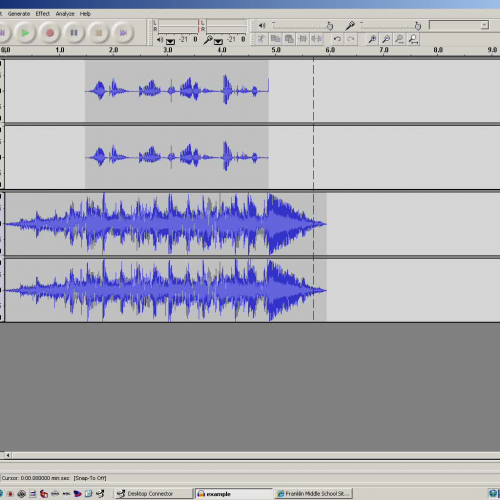500x500 pixels.
Task: Fit selection in window
Action: pyautogui.click(x=399, y=39)
